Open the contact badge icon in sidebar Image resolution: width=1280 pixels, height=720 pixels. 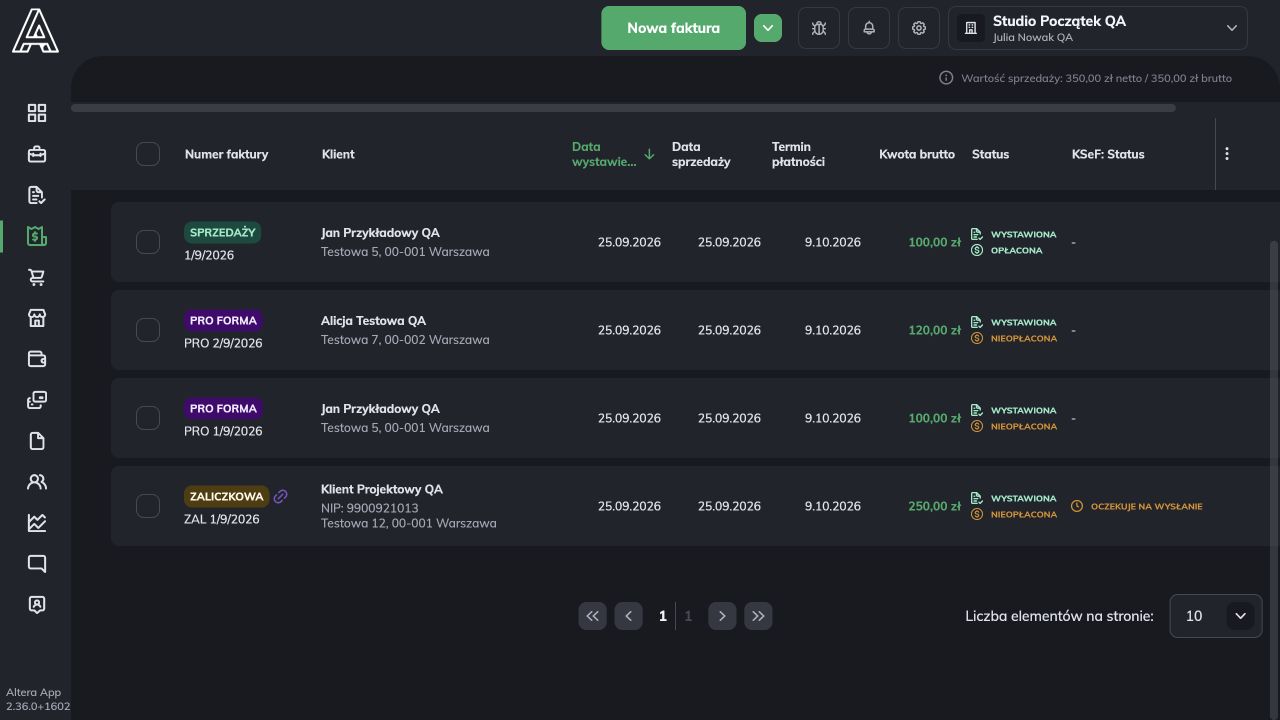click(37, 605)
